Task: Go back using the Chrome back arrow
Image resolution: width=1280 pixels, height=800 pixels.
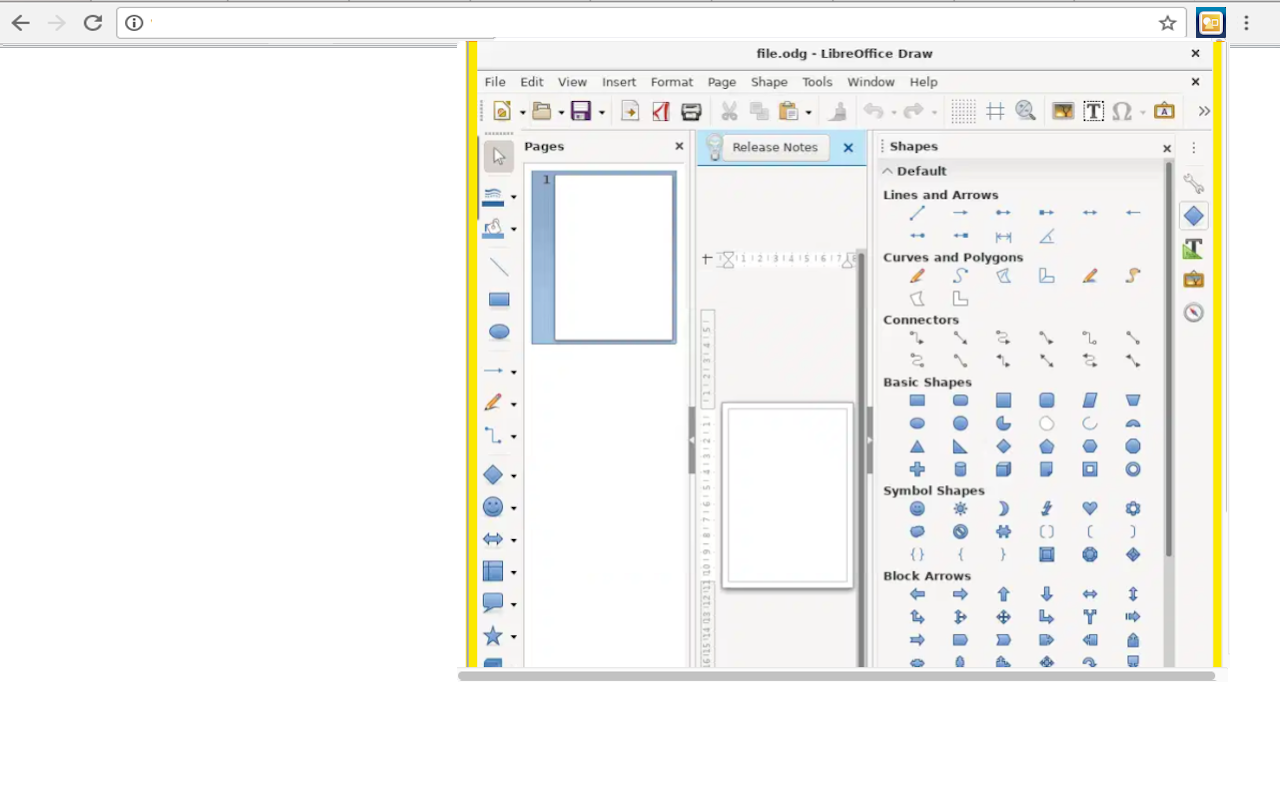Action: coord(20,23)
